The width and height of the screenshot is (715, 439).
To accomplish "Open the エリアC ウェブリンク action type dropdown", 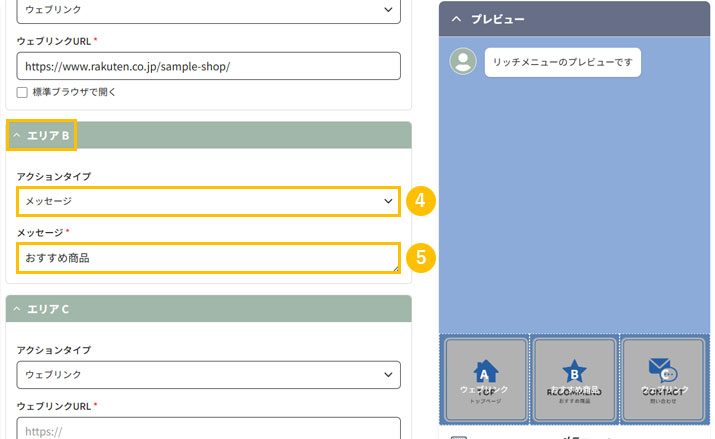I will point(208,374).
